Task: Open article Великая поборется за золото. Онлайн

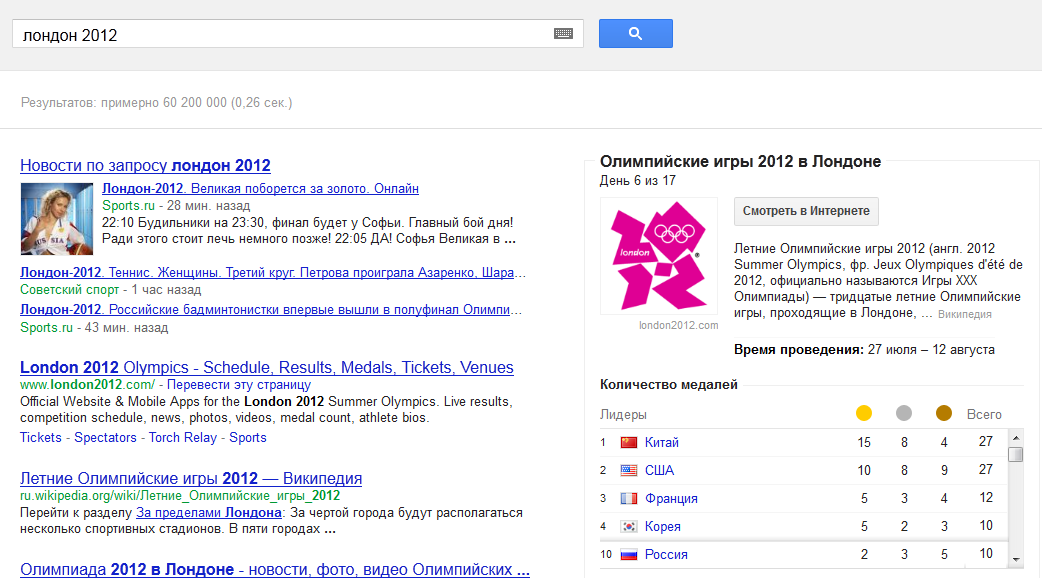Action: [260, 189]
